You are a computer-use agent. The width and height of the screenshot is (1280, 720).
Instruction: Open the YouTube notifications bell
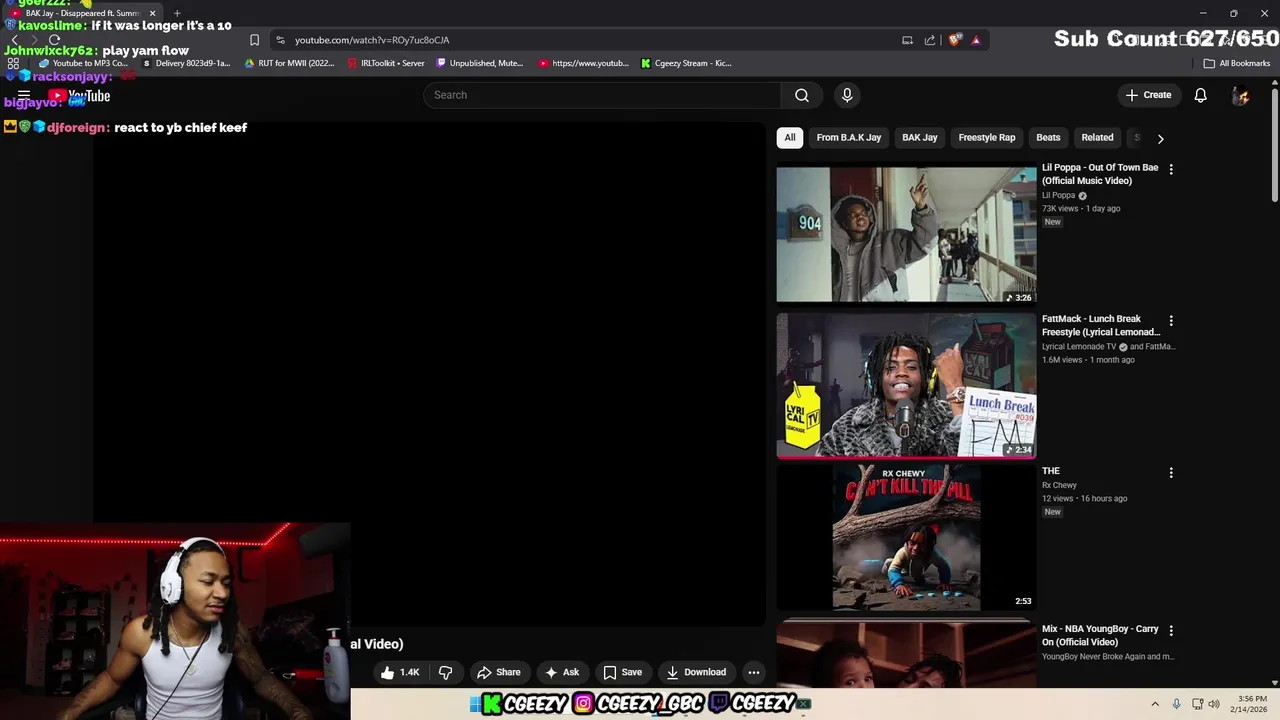click(x=1200, y=95)
